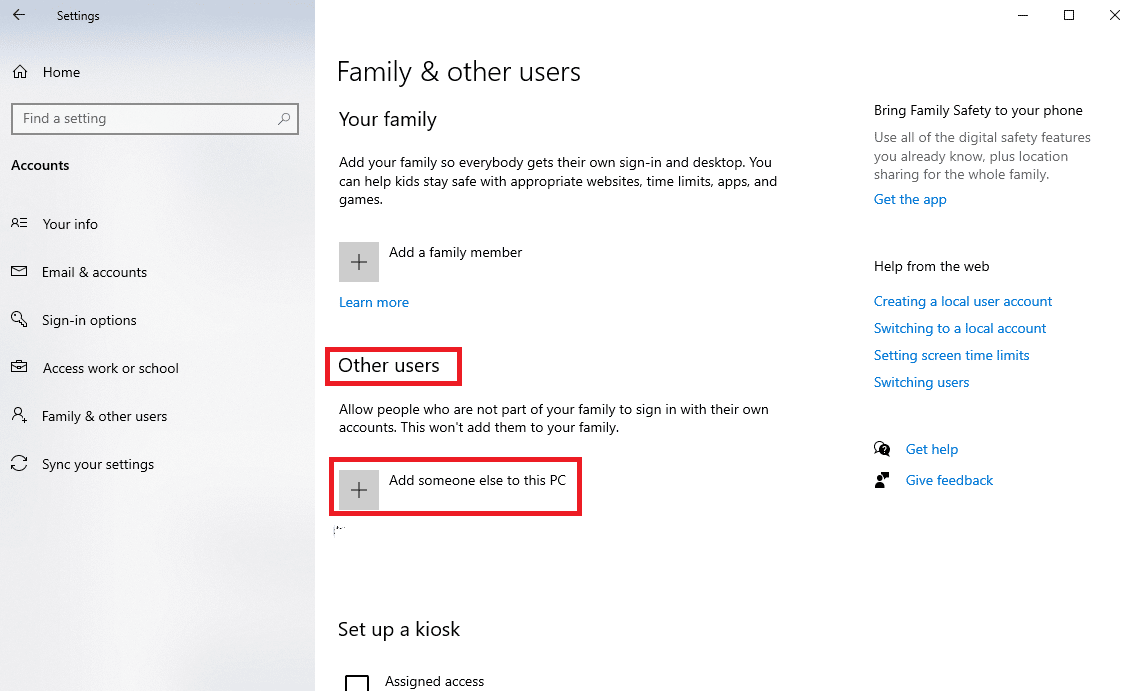Maximize the Settings window

(x=1068, y=15)
